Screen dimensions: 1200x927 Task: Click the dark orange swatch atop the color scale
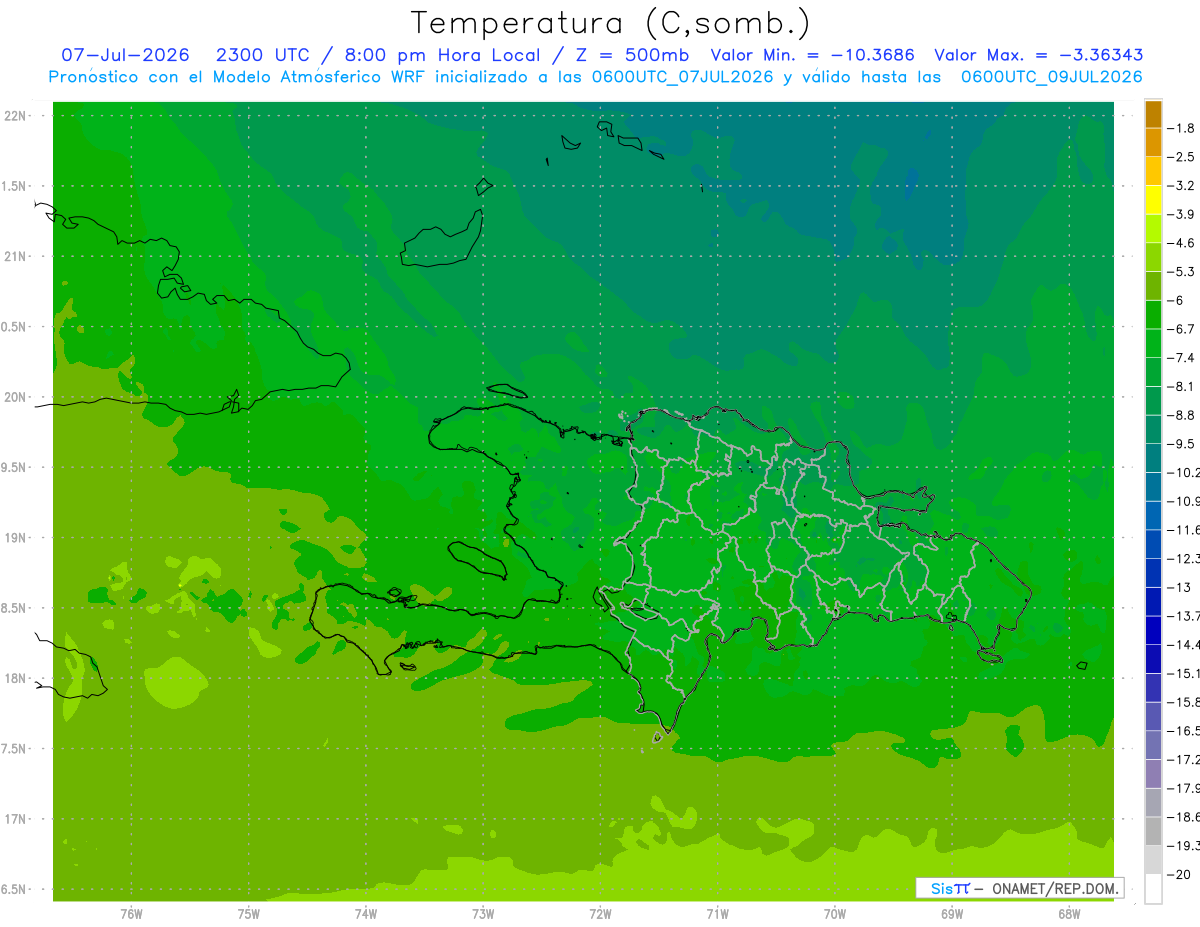(x=1153, y=114)
